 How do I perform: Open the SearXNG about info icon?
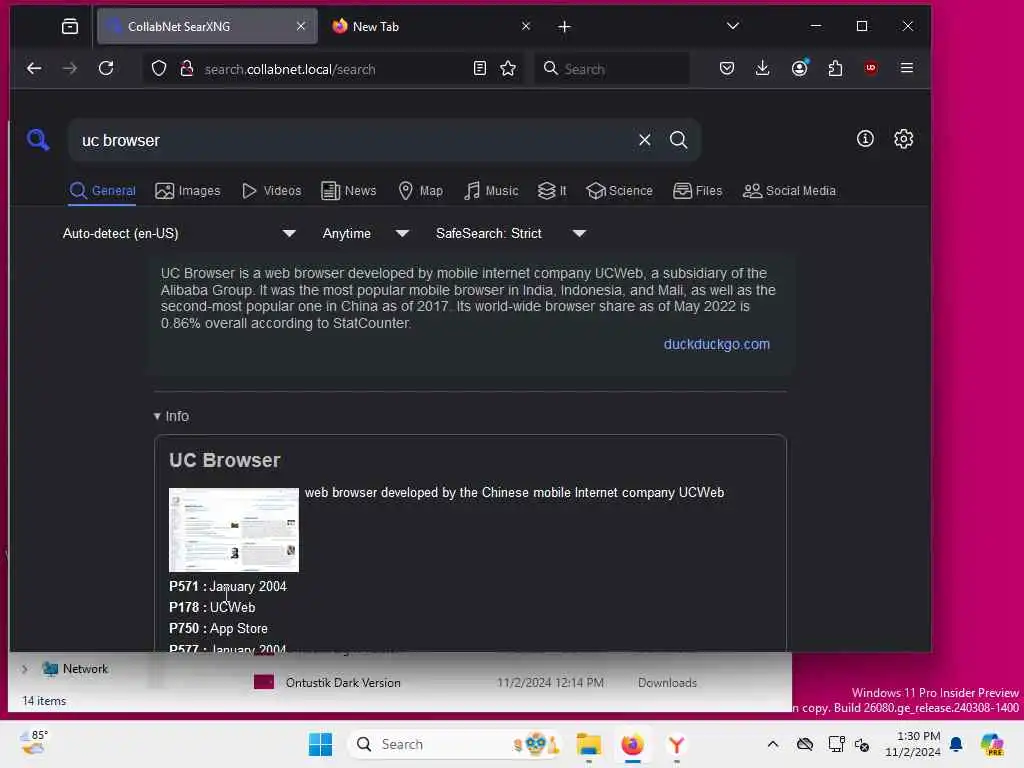coord(865,138)
